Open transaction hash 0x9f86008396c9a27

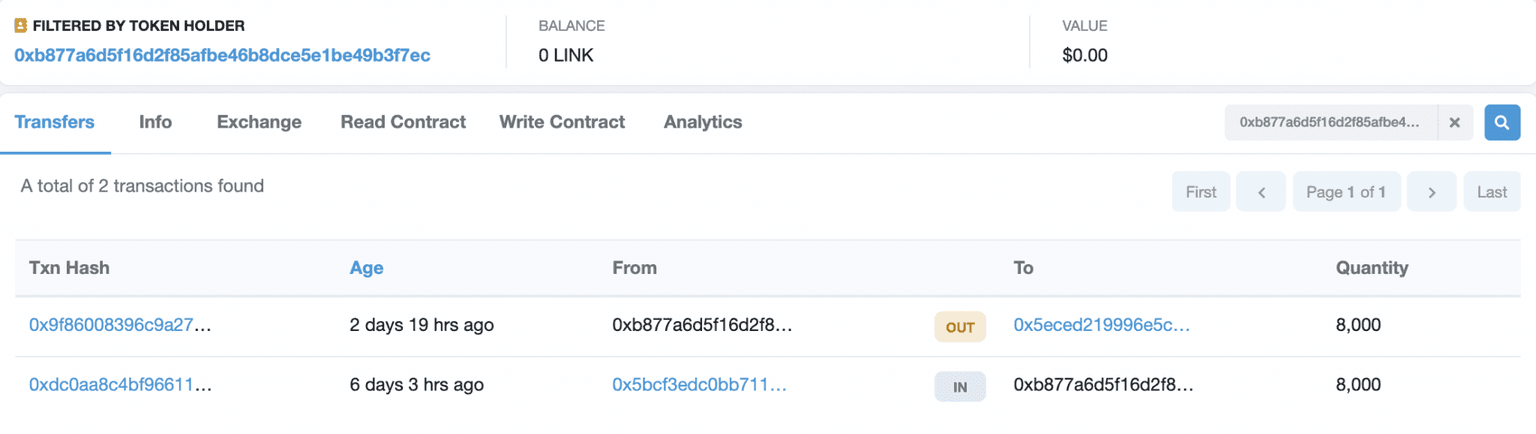tap(120, 325)
